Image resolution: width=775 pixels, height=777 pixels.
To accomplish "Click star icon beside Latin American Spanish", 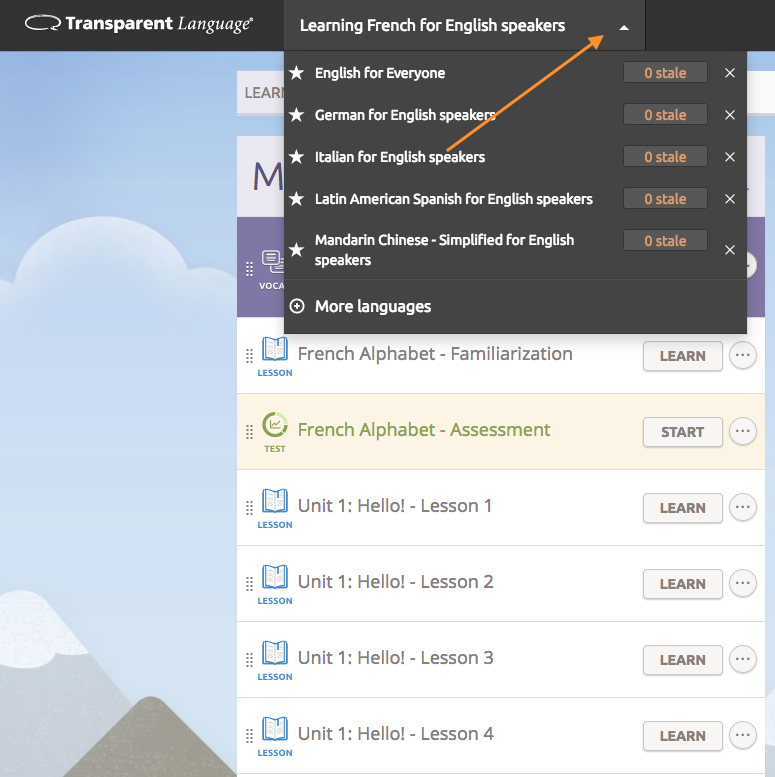I will coord(297,199).
